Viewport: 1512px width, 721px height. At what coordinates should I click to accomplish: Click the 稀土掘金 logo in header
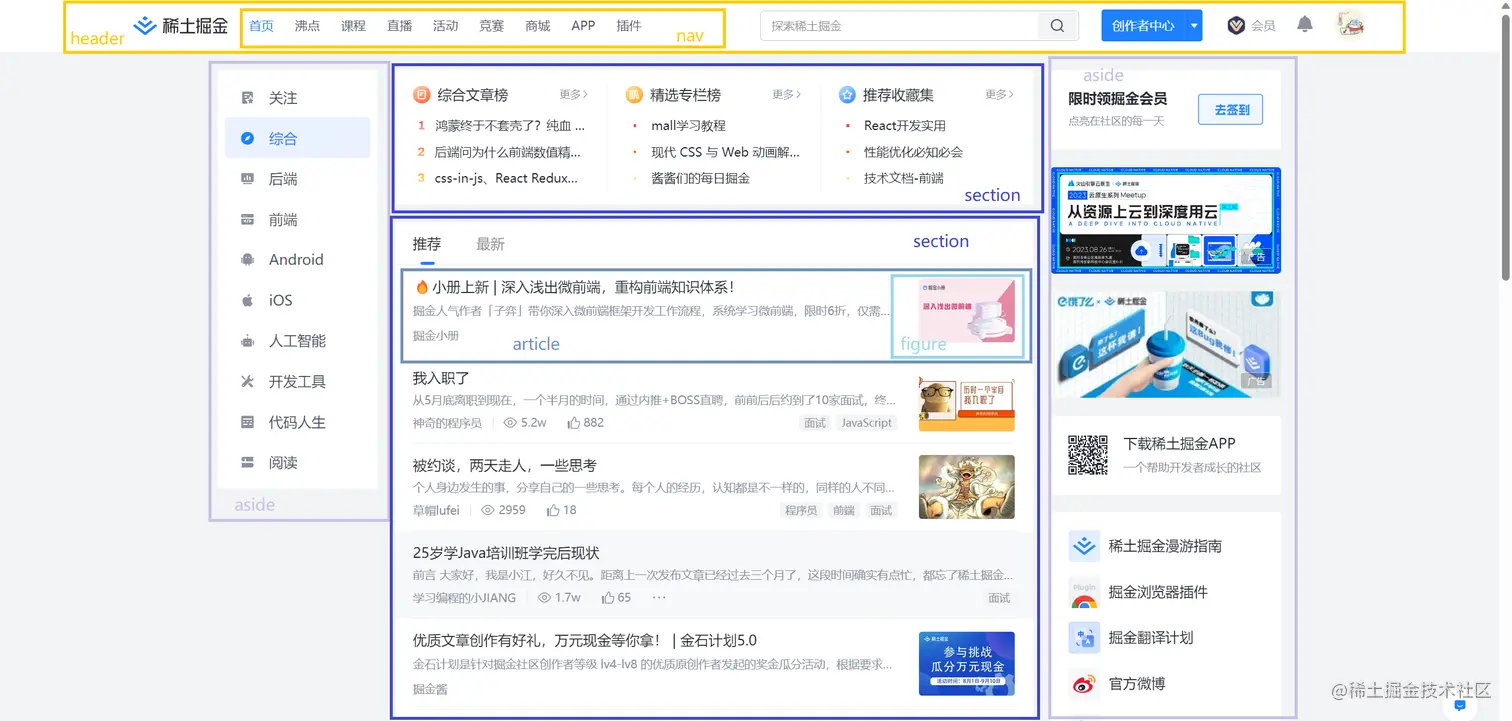pos(180,26)
